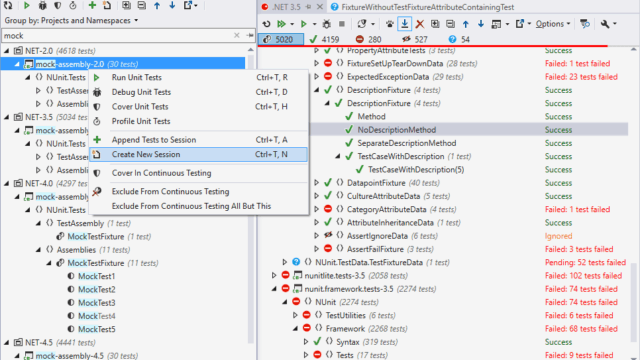Screen dimensions: 640x360
Task: Cover tests via explorer toolbar shield icon
Action: 58,5
